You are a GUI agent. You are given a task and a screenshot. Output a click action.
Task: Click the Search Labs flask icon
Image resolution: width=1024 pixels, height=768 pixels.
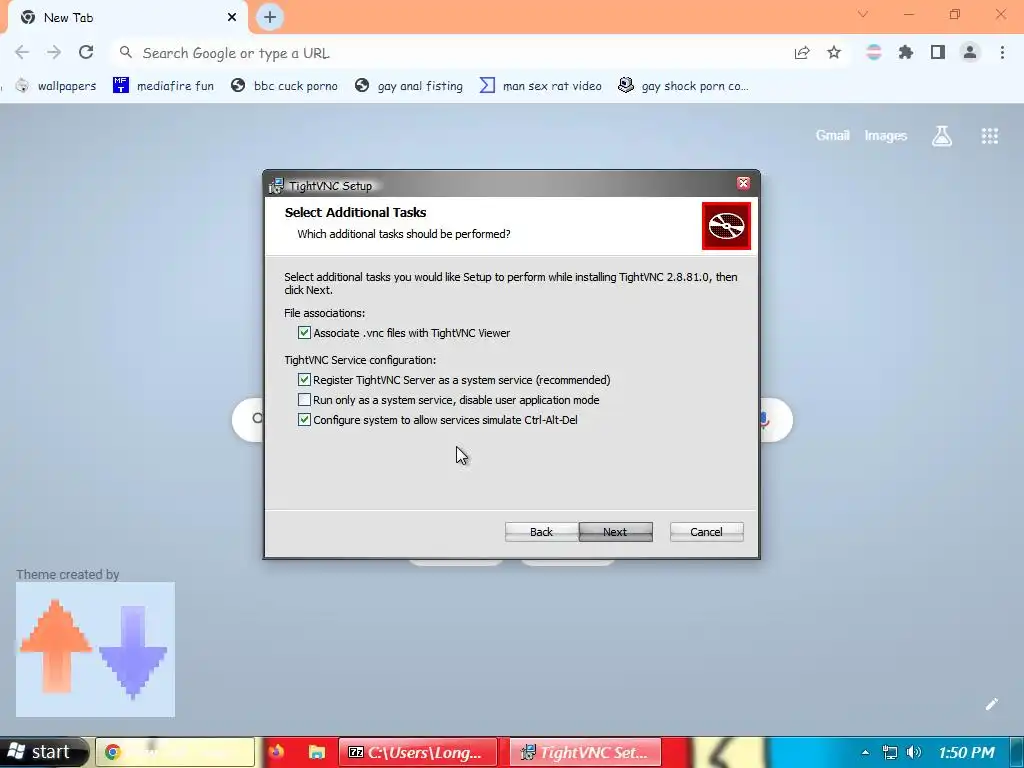point(942,136)
